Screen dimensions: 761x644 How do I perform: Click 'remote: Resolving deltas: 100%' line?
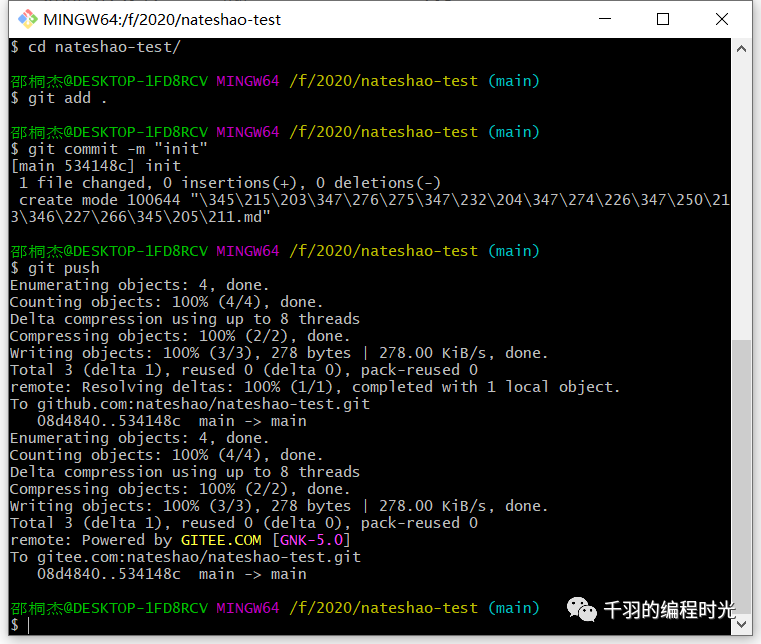315,387
